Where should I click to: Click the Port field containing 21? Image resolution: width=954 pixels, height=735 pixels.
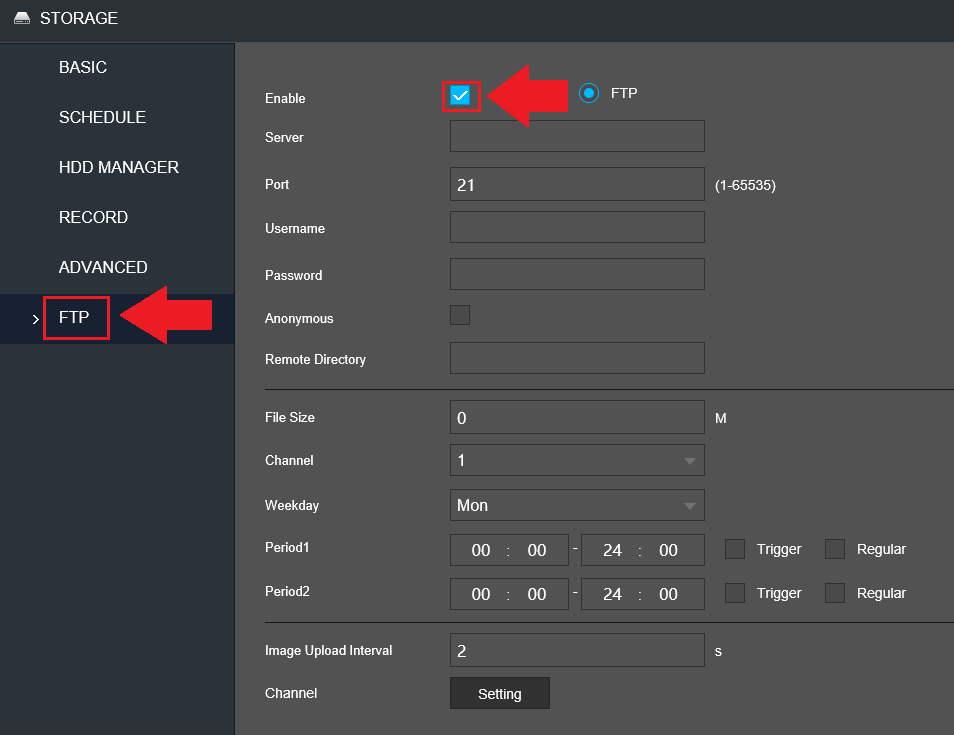point(577,184)
